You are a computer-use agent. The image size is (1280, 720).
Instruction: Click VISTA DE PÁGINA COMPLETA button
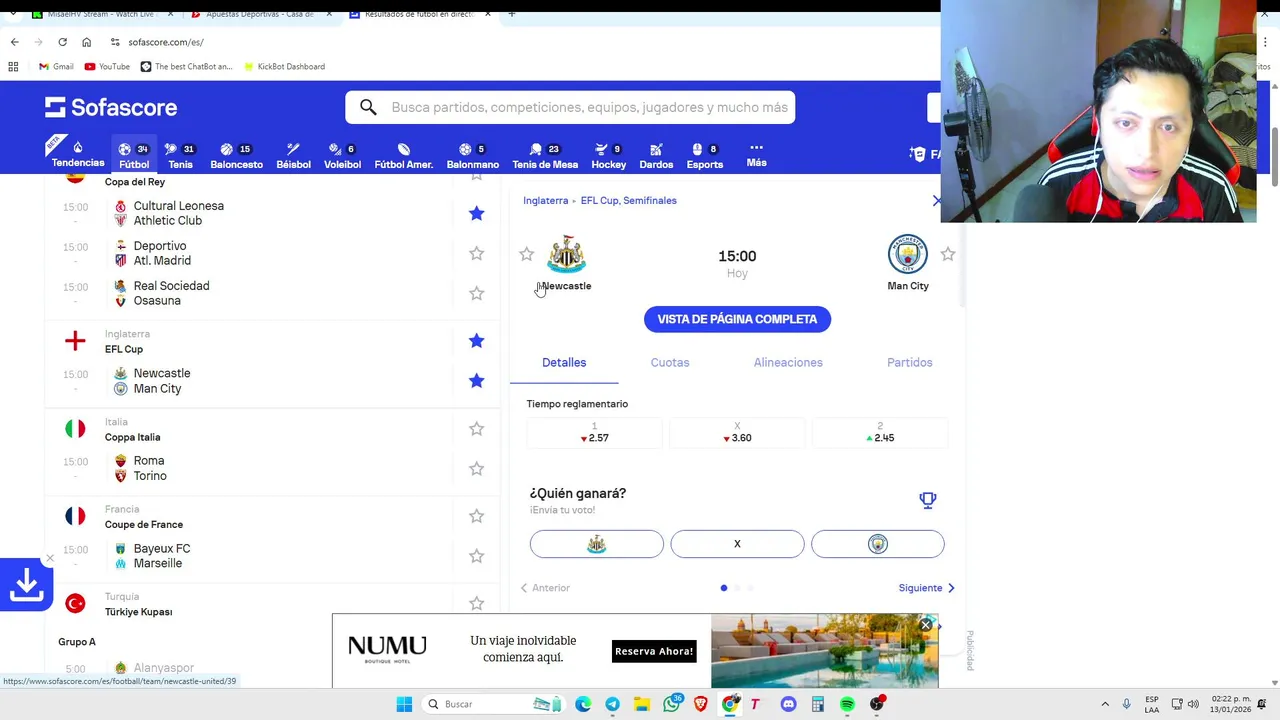tap(737, 319)
